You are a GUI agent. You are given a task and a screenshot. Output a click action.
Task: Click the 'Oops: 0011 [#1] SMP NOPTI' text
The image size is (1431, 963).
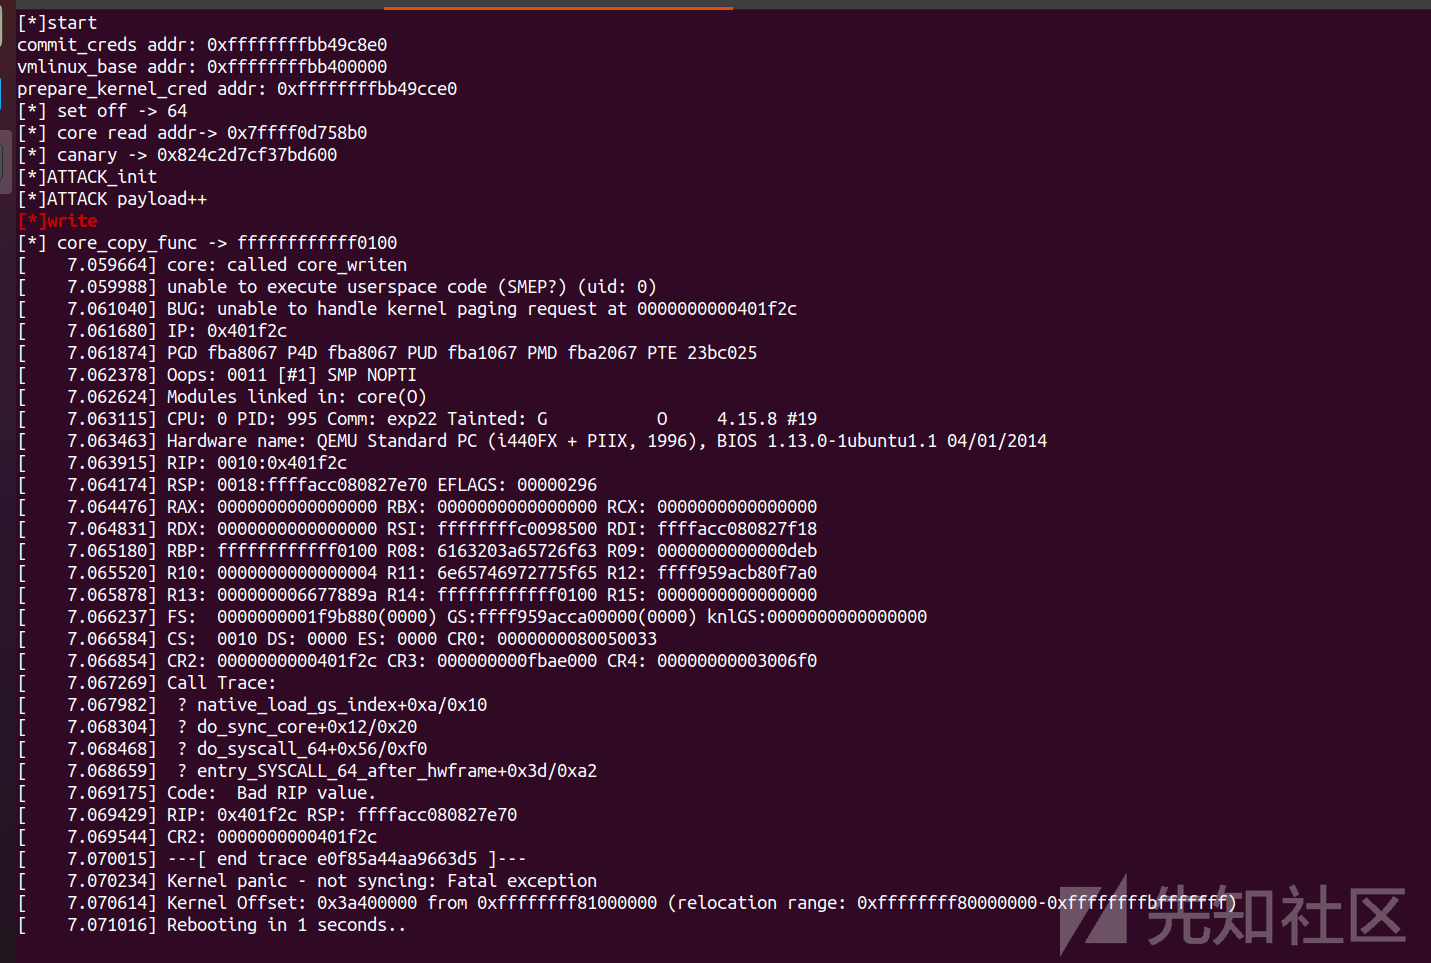point(292,375)
